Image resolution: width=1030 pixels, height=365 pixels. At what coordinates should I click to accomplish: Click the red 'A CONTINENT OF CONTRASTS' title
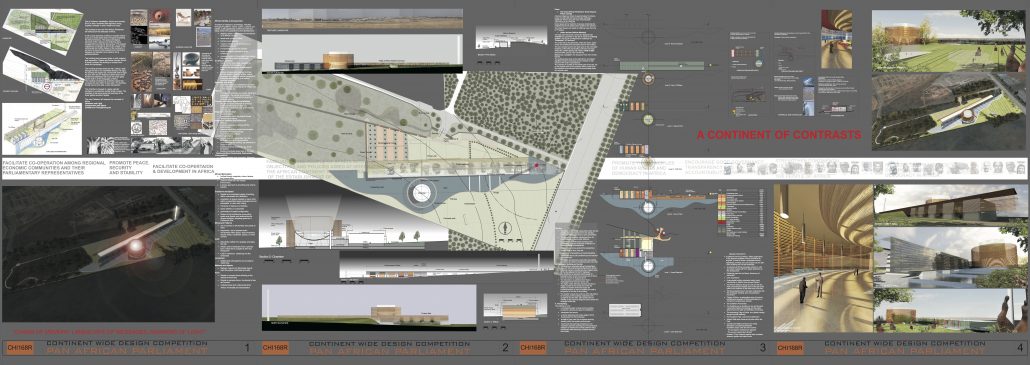pos(778,135)
